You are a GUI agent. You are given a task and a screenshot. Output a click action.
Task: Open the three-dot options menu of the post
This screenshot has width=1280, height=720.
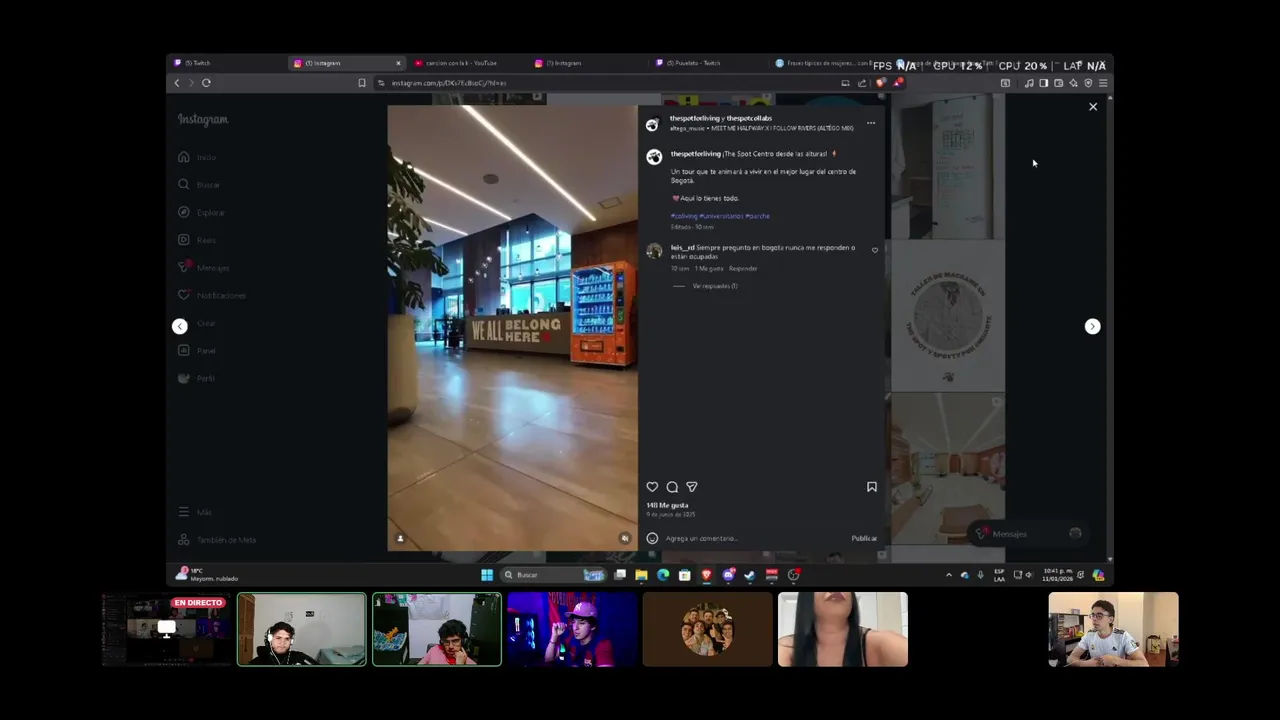[870, 123]
